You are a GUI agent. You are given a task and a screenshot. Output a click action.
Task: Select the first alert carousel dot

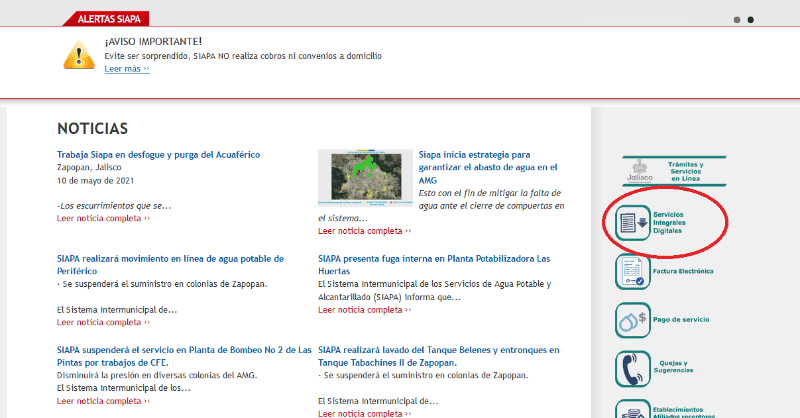pos(737,19)
